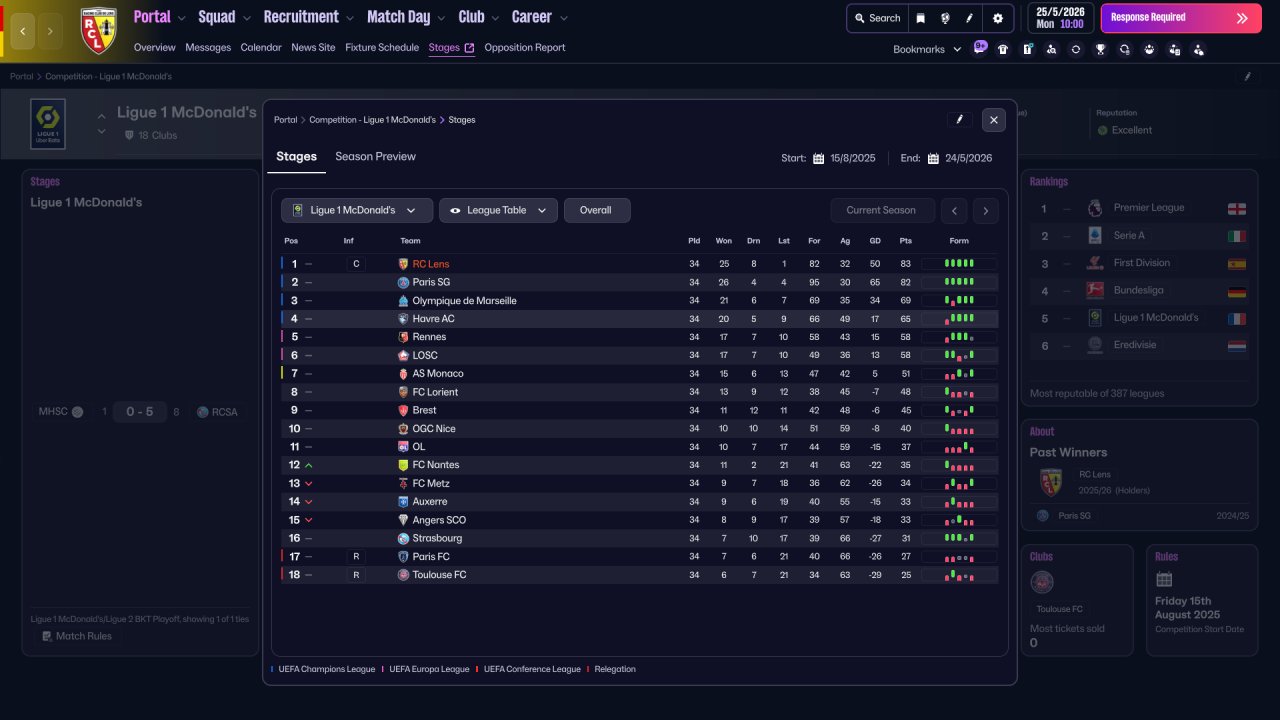Viewport: 1280px width, 720px height.
Task: Click the Strasbourg team name
Action: (x=437, y=538)
